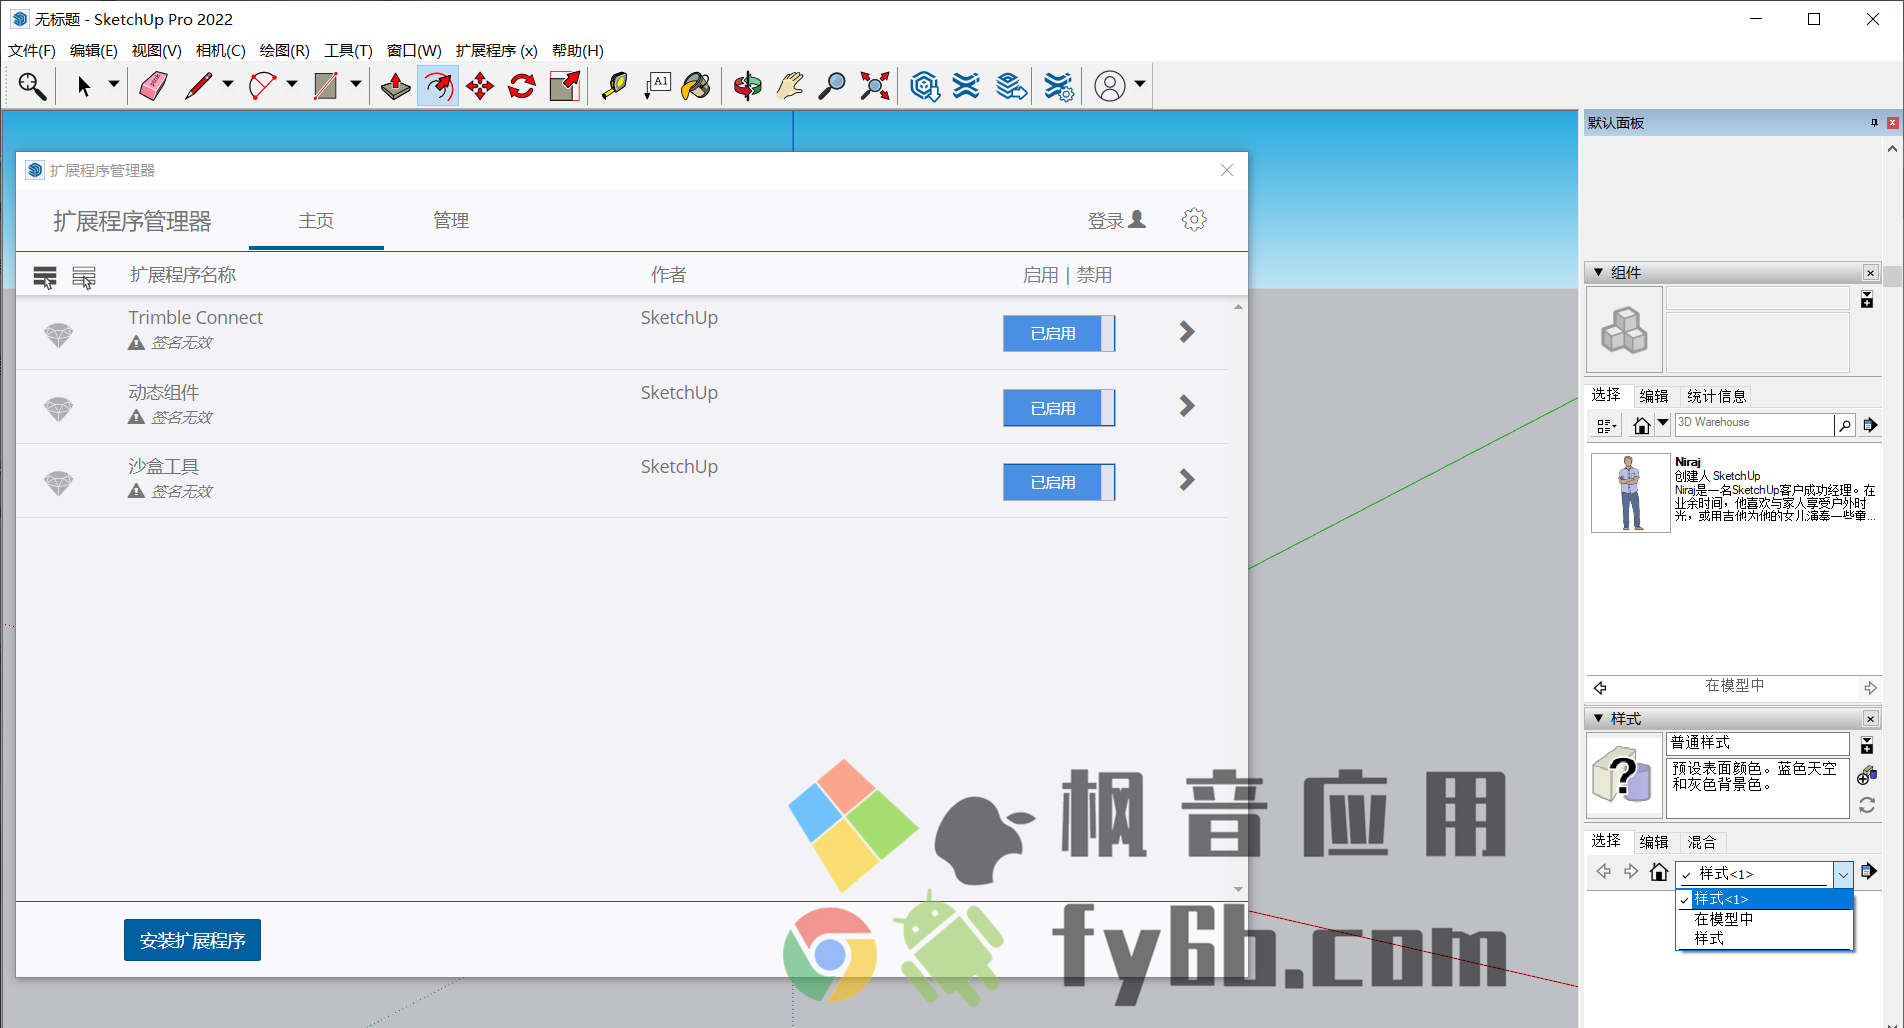Switch to 管理 tab

tap(451, 221)
